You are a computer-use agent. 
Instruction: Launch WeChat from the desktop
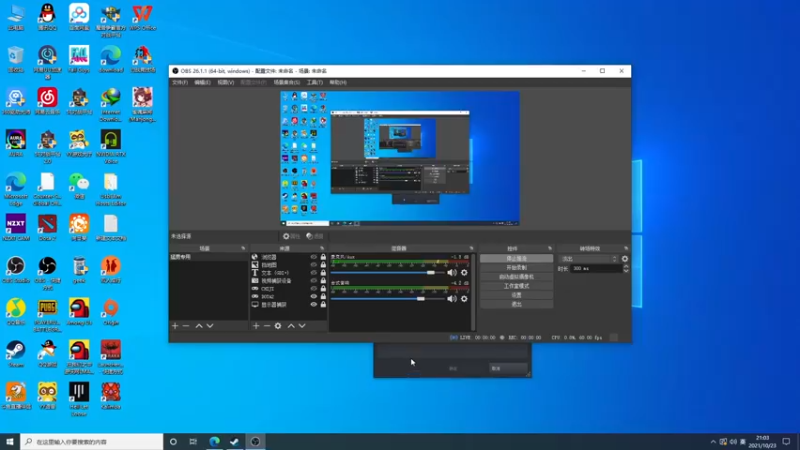pos(79,186)
